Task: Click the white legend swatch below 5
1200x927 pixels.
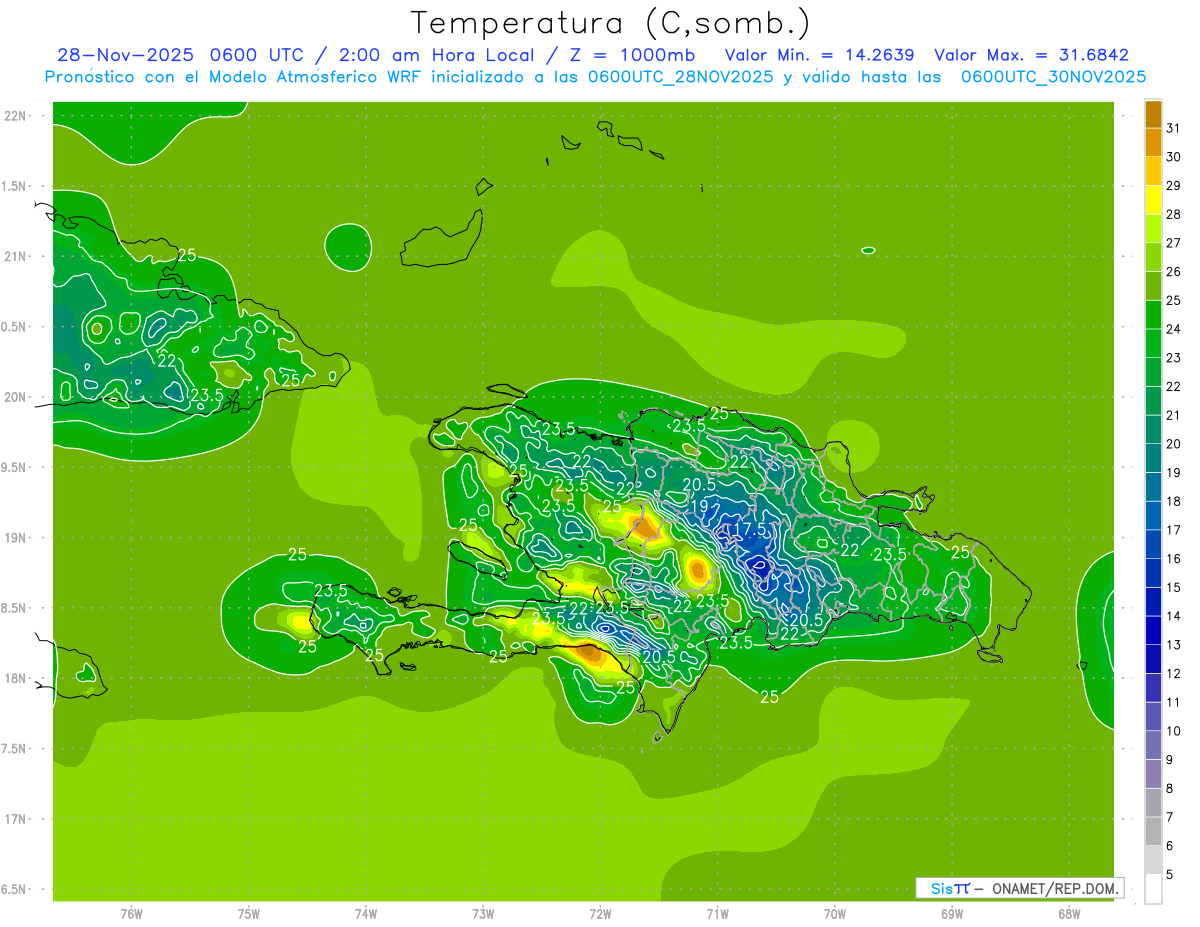Action: pyautogui.click(x=1153, y=889)
